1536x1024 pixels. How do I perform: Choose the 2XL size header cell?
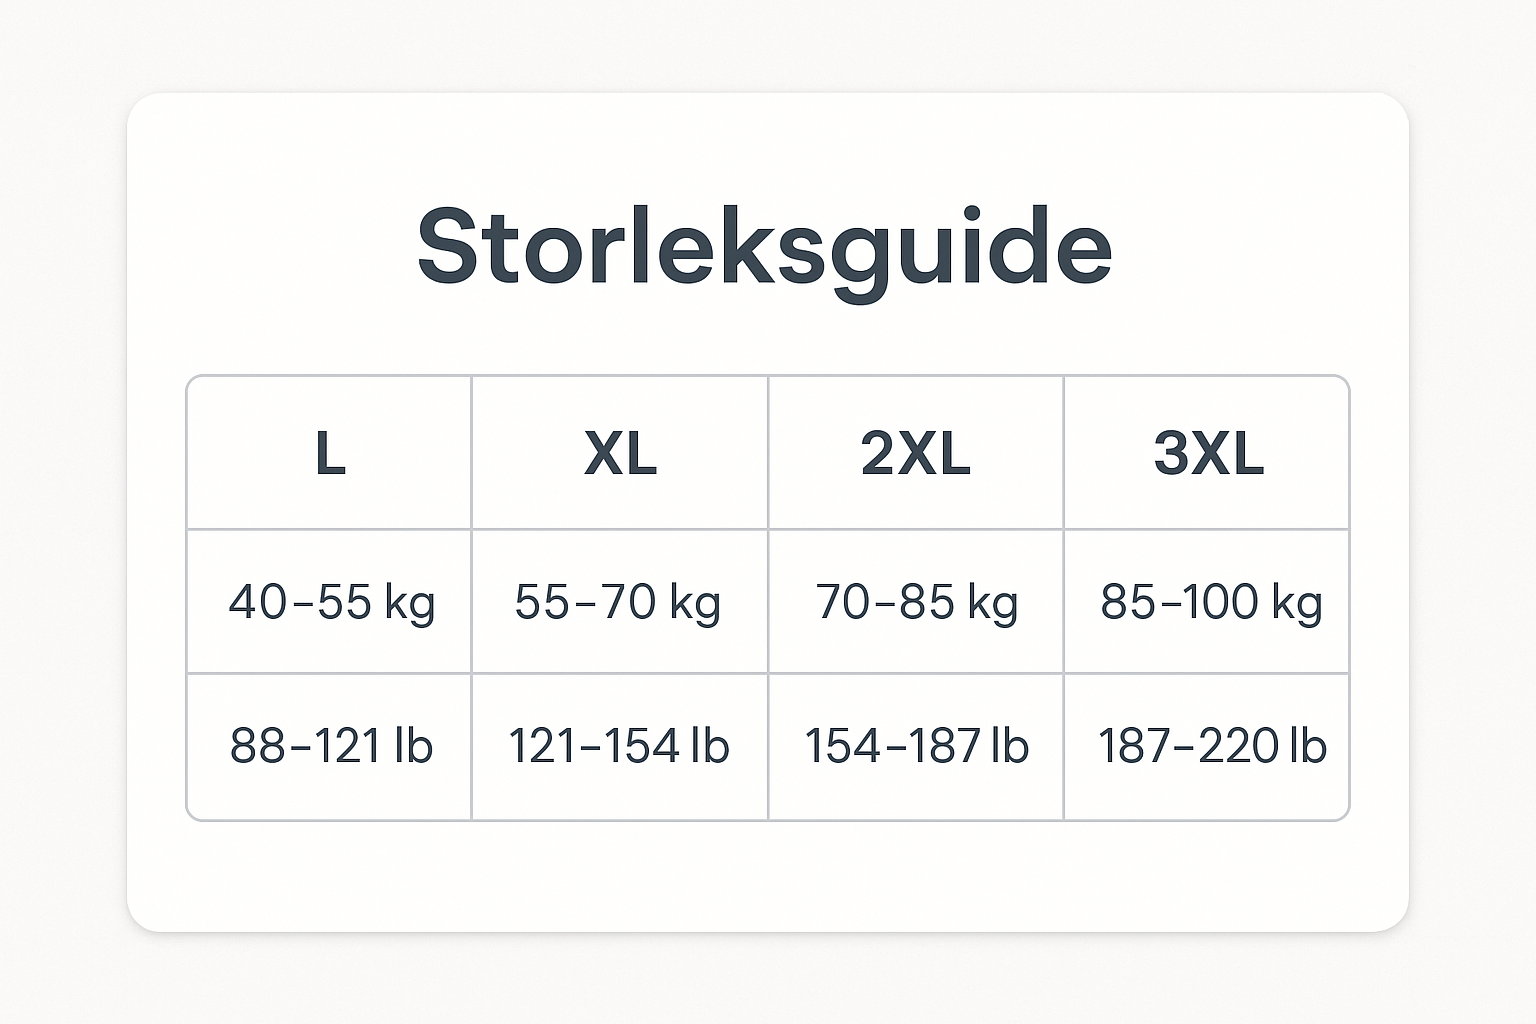tap(915, 454)
